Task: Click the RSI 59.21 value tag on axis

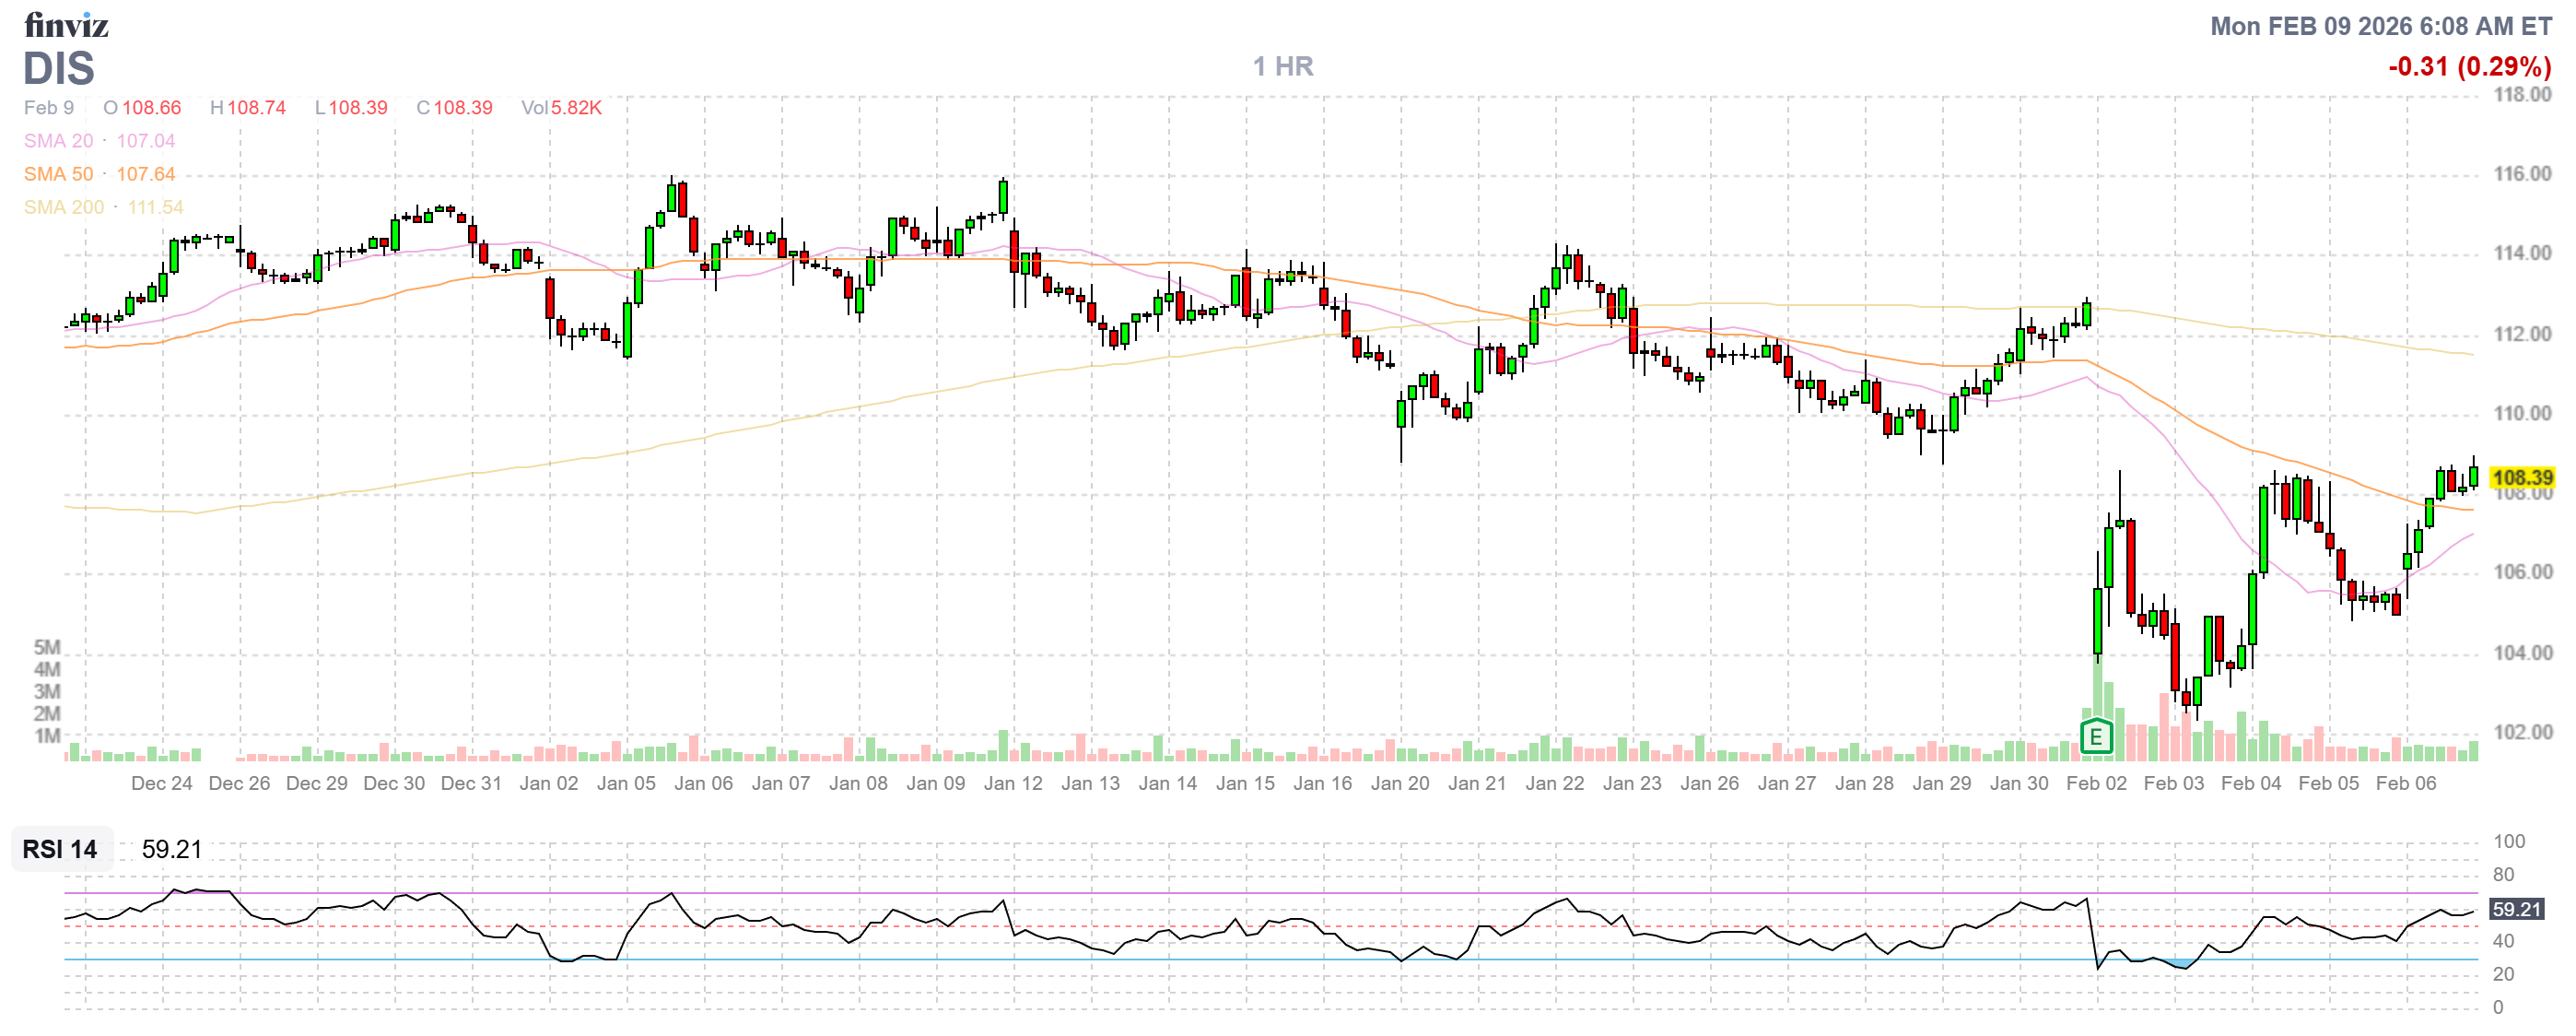Action: (x=2515, y=909)
